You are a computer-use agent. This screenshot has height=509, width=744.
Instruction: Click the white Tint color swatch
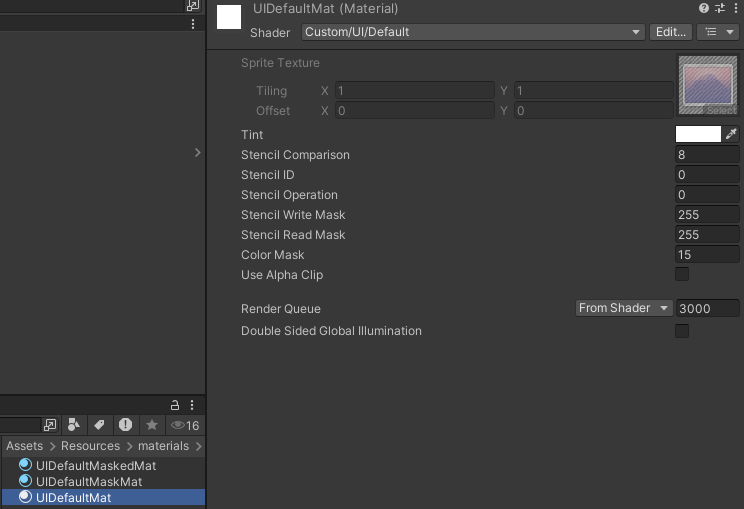tap(698, 135)
